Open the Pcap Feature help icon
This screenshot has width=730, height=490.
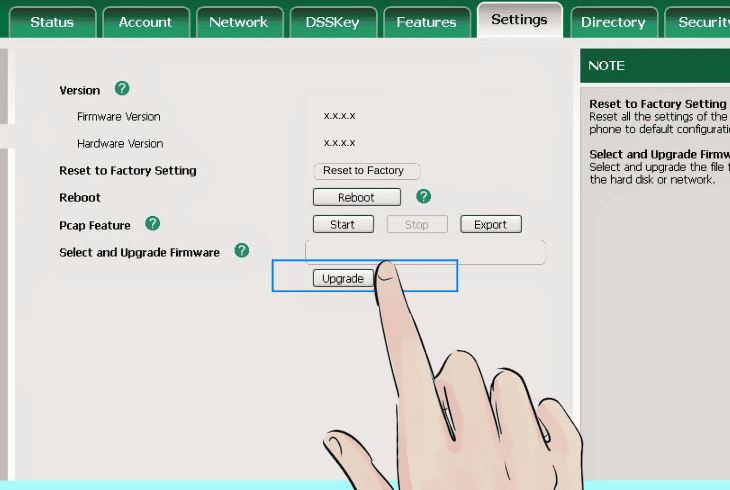(x=152, y=223)
